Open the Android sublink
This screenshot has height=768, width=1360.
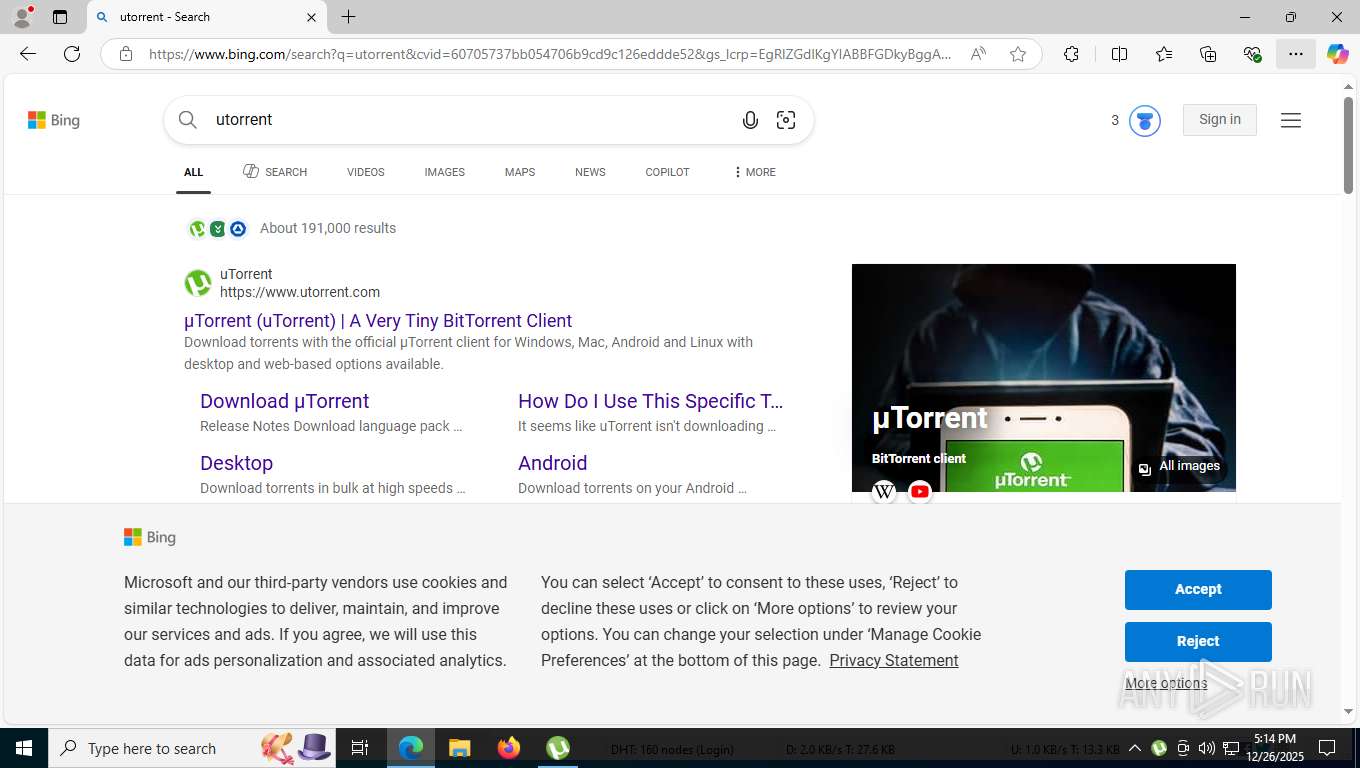(553, 463)
